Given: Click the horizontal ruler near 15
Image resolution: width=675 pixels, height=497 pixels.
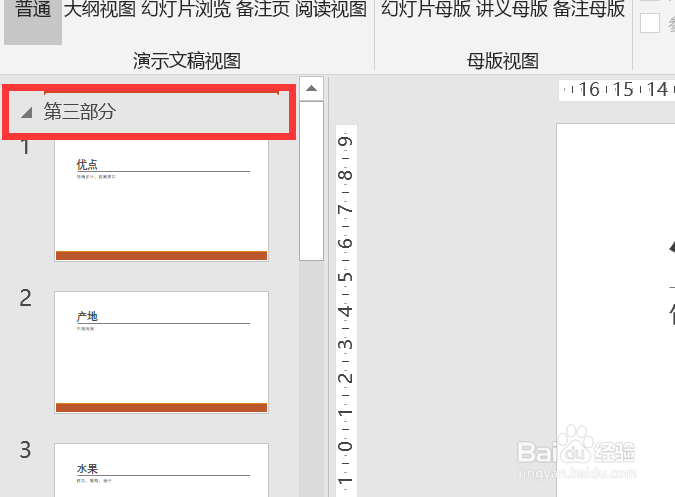Looking at the screenshot, I should [623, 90].
